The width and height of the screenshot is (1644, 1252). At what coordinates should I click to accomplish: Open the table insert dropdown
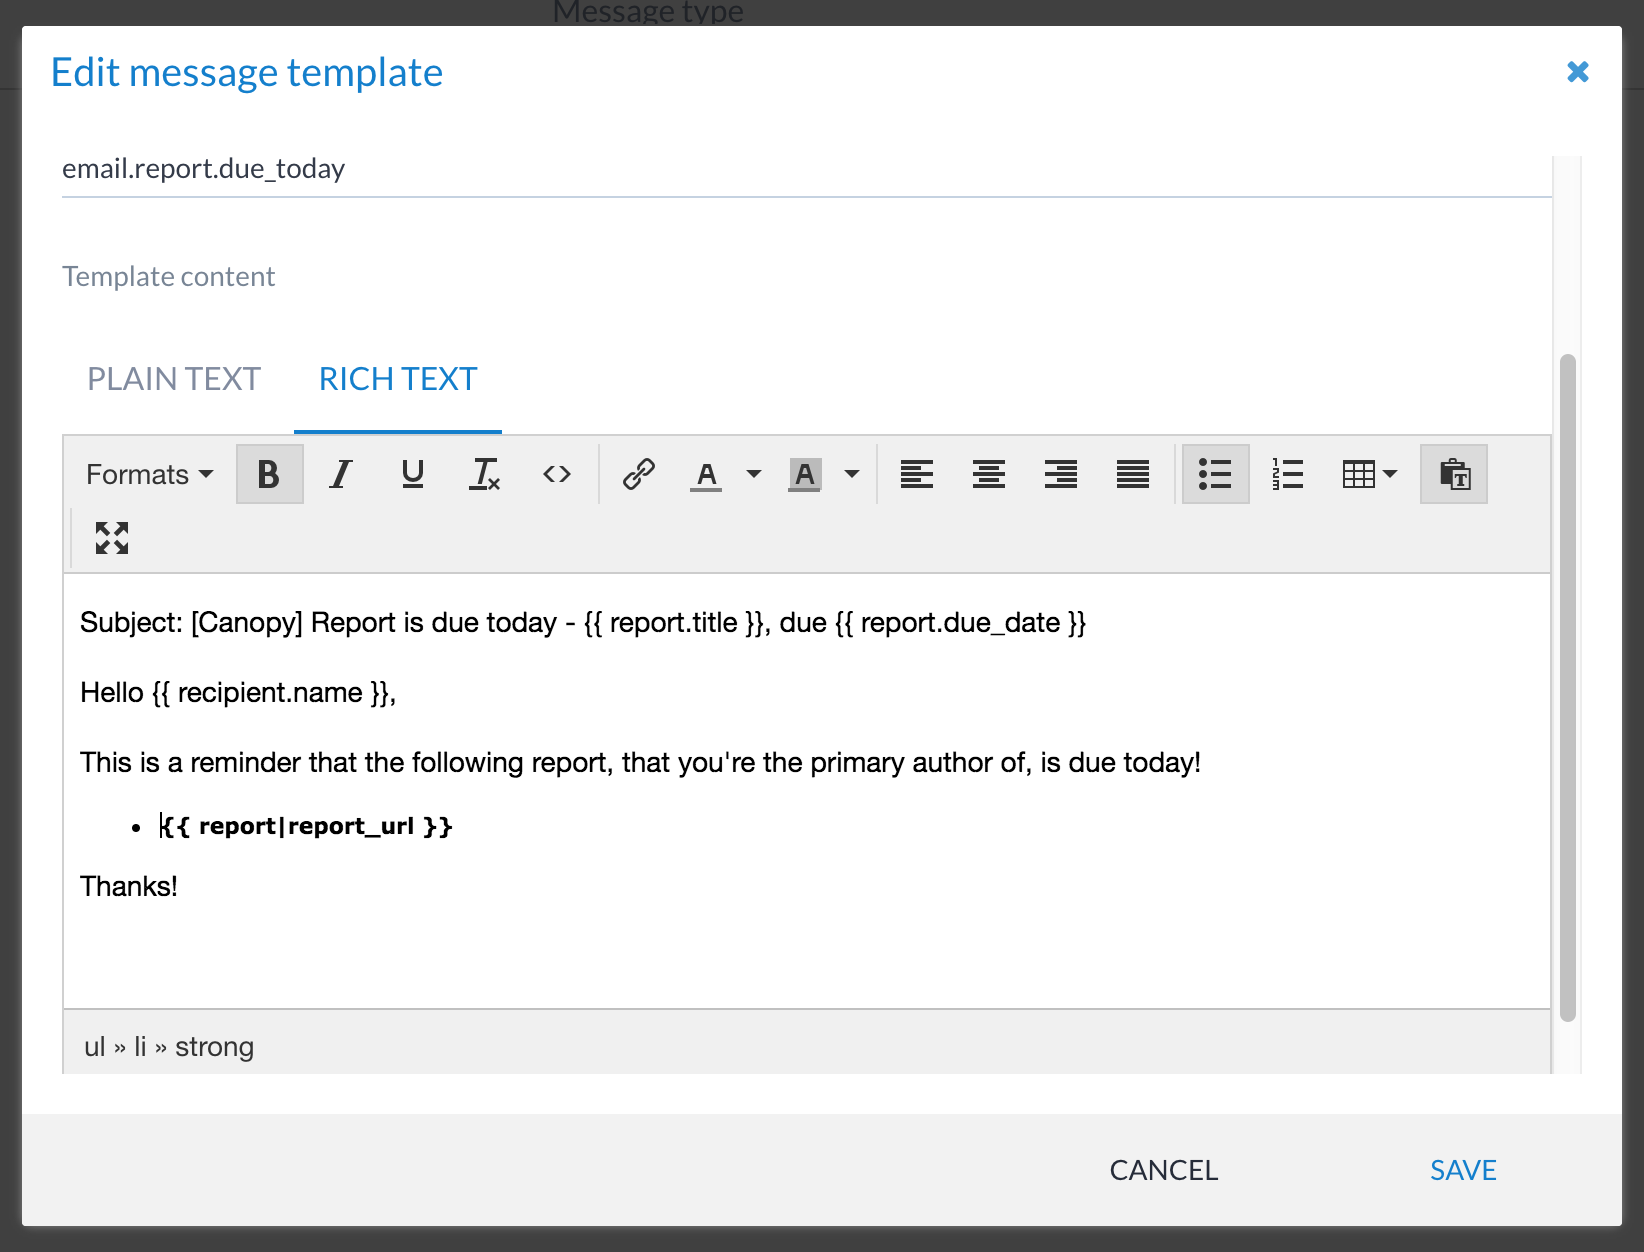pyautogui.click(x=1369, y=474)
